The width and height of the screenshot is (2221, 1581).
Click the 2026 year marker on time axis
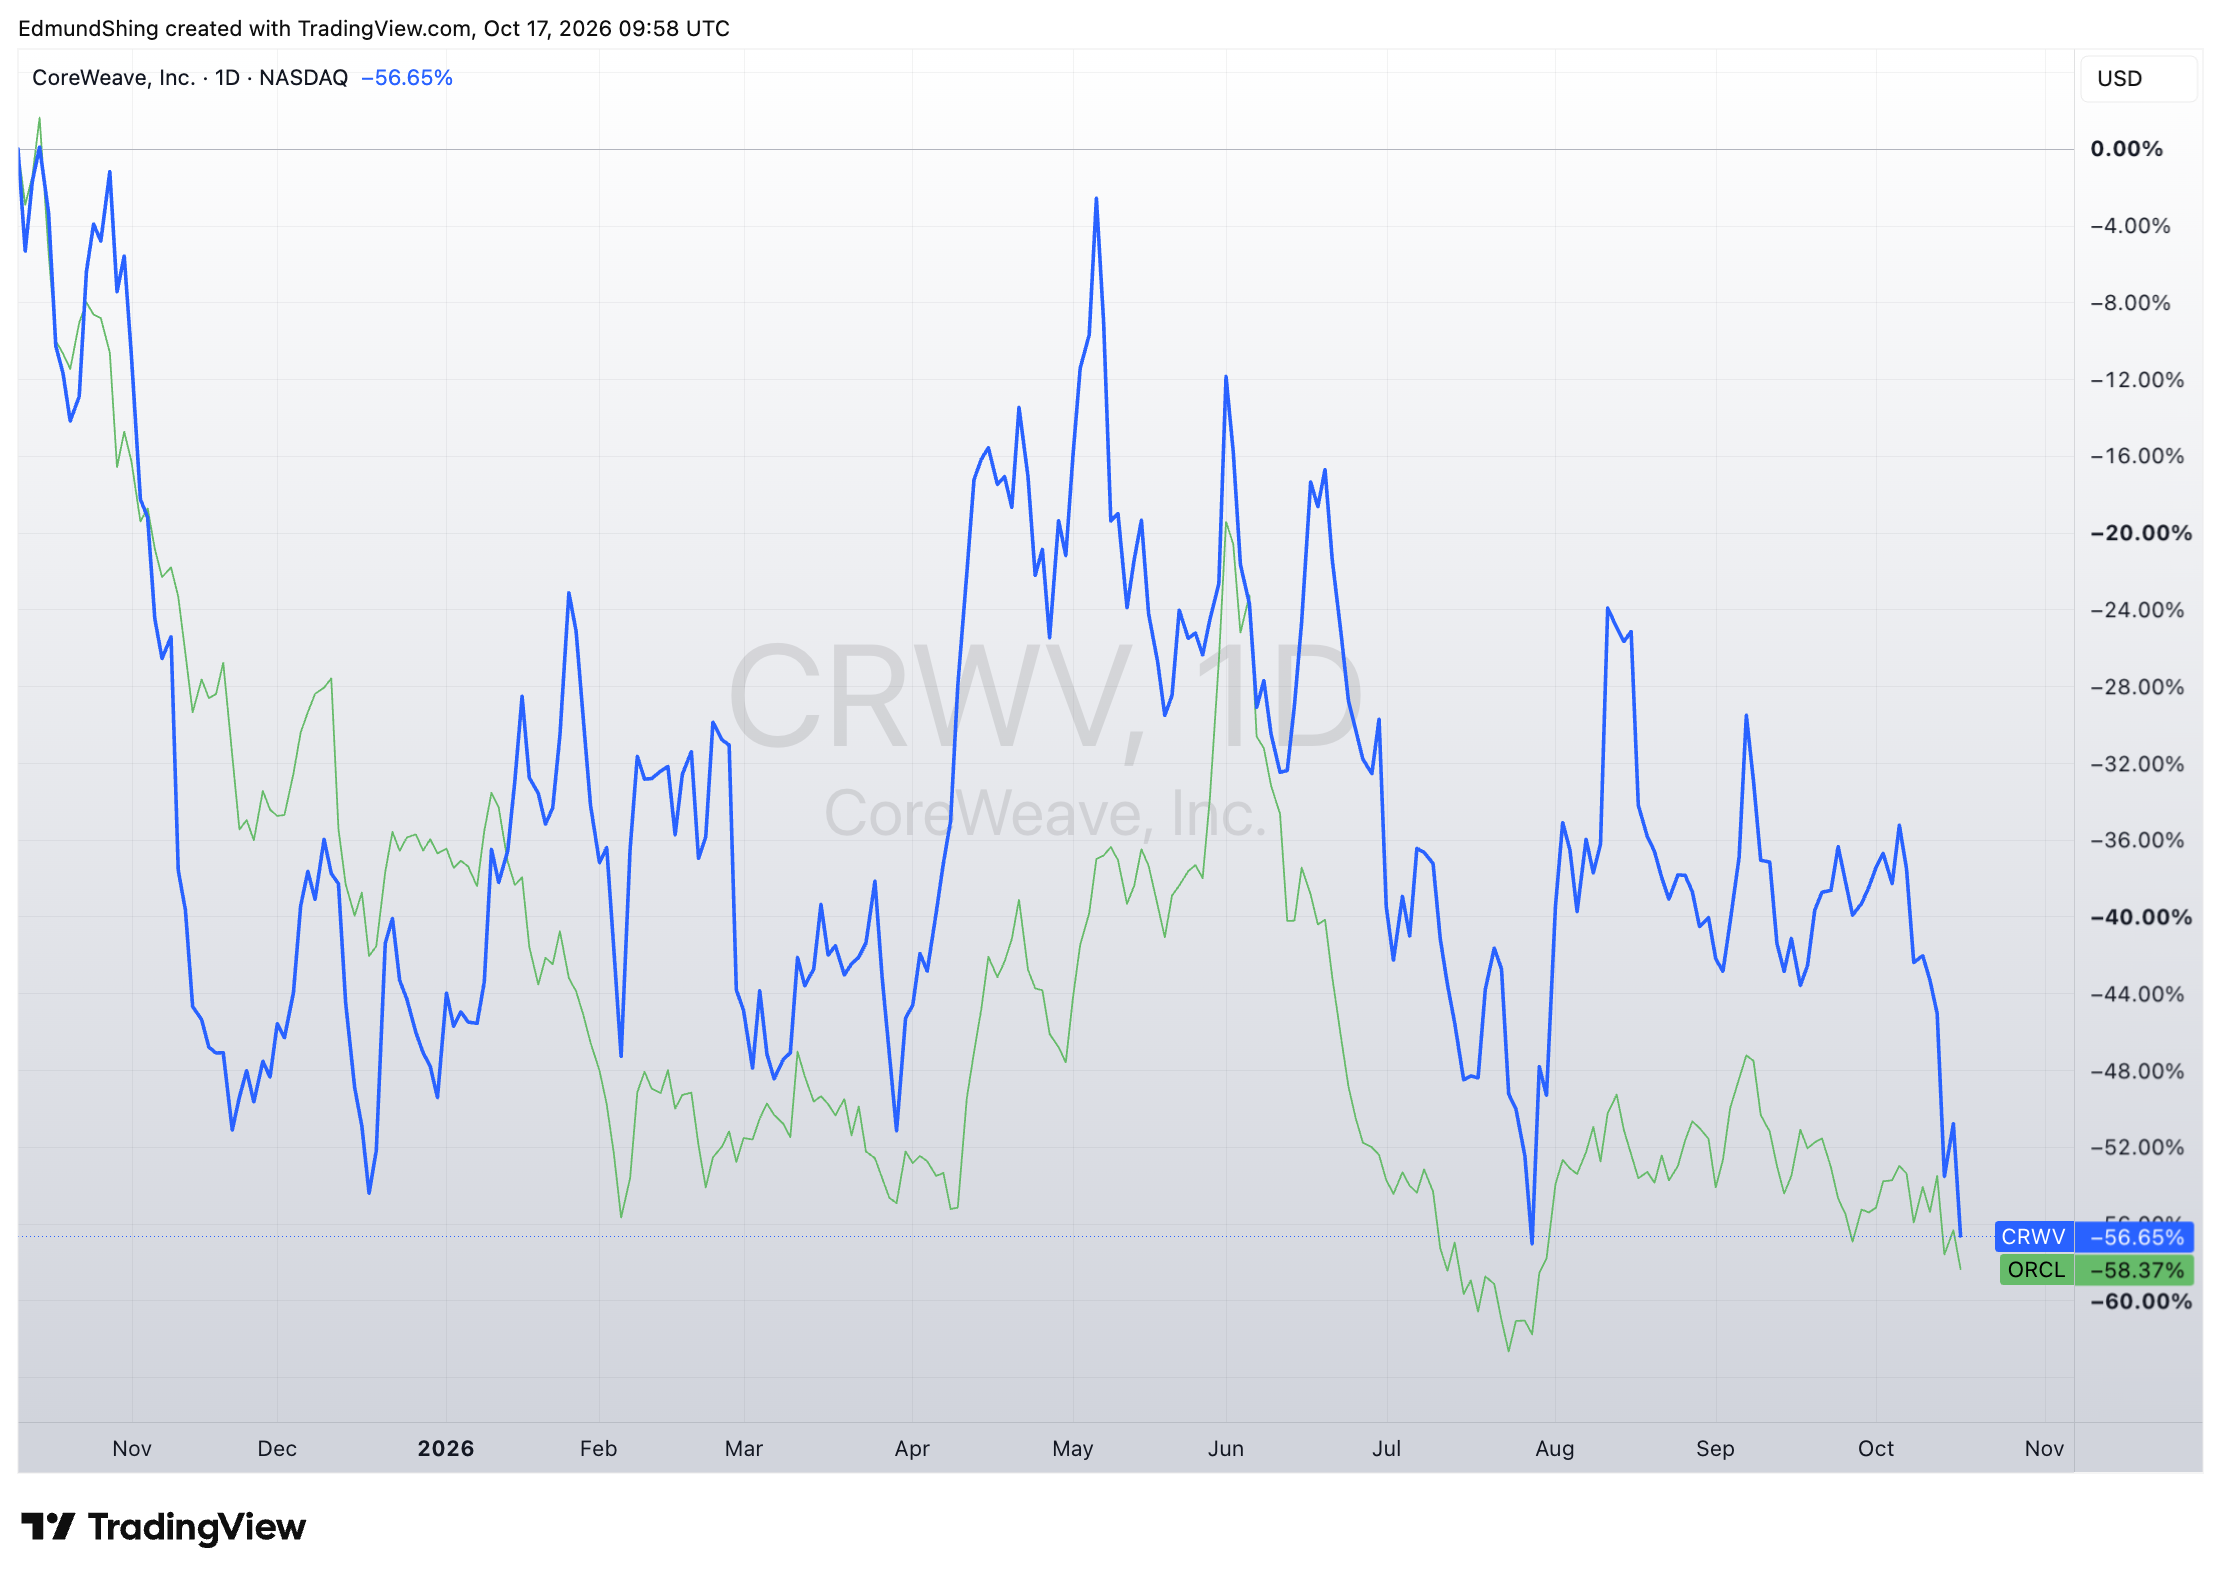click(x=446, y=1448)
